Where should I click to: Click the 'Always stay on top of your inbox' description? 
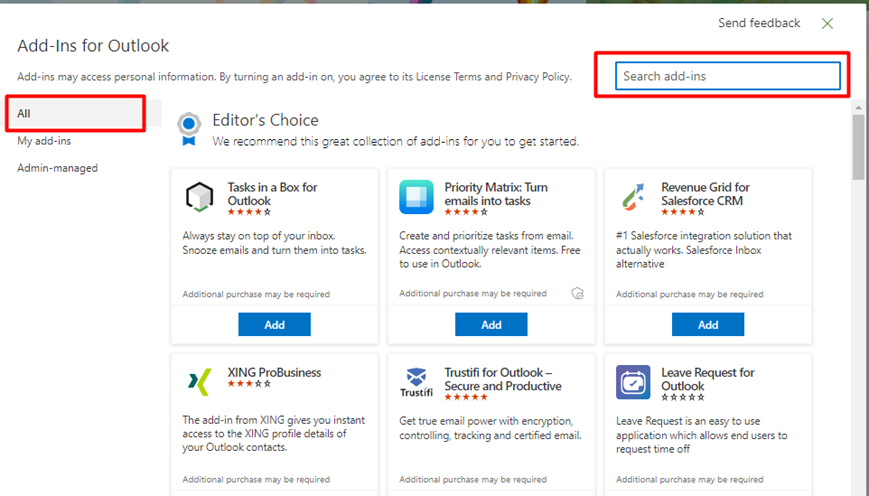274,243
